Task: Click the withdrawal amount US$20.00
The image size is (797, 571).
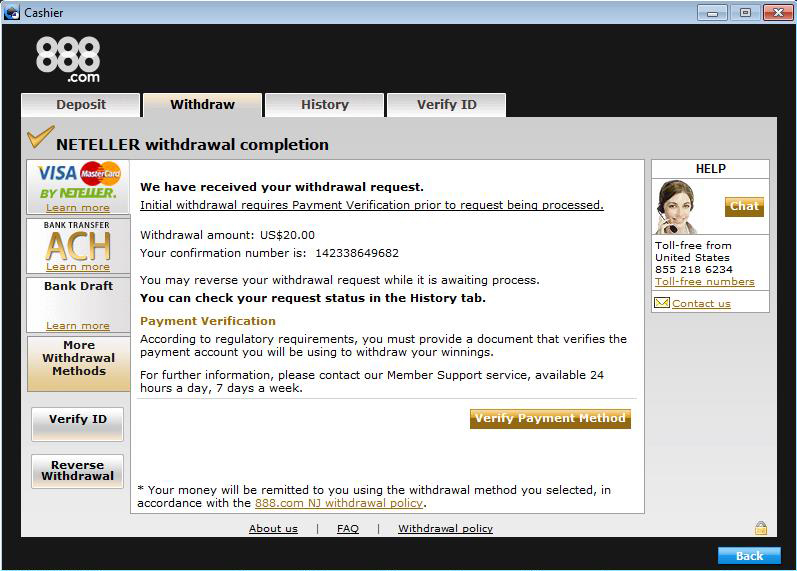Action: (287, 235)
